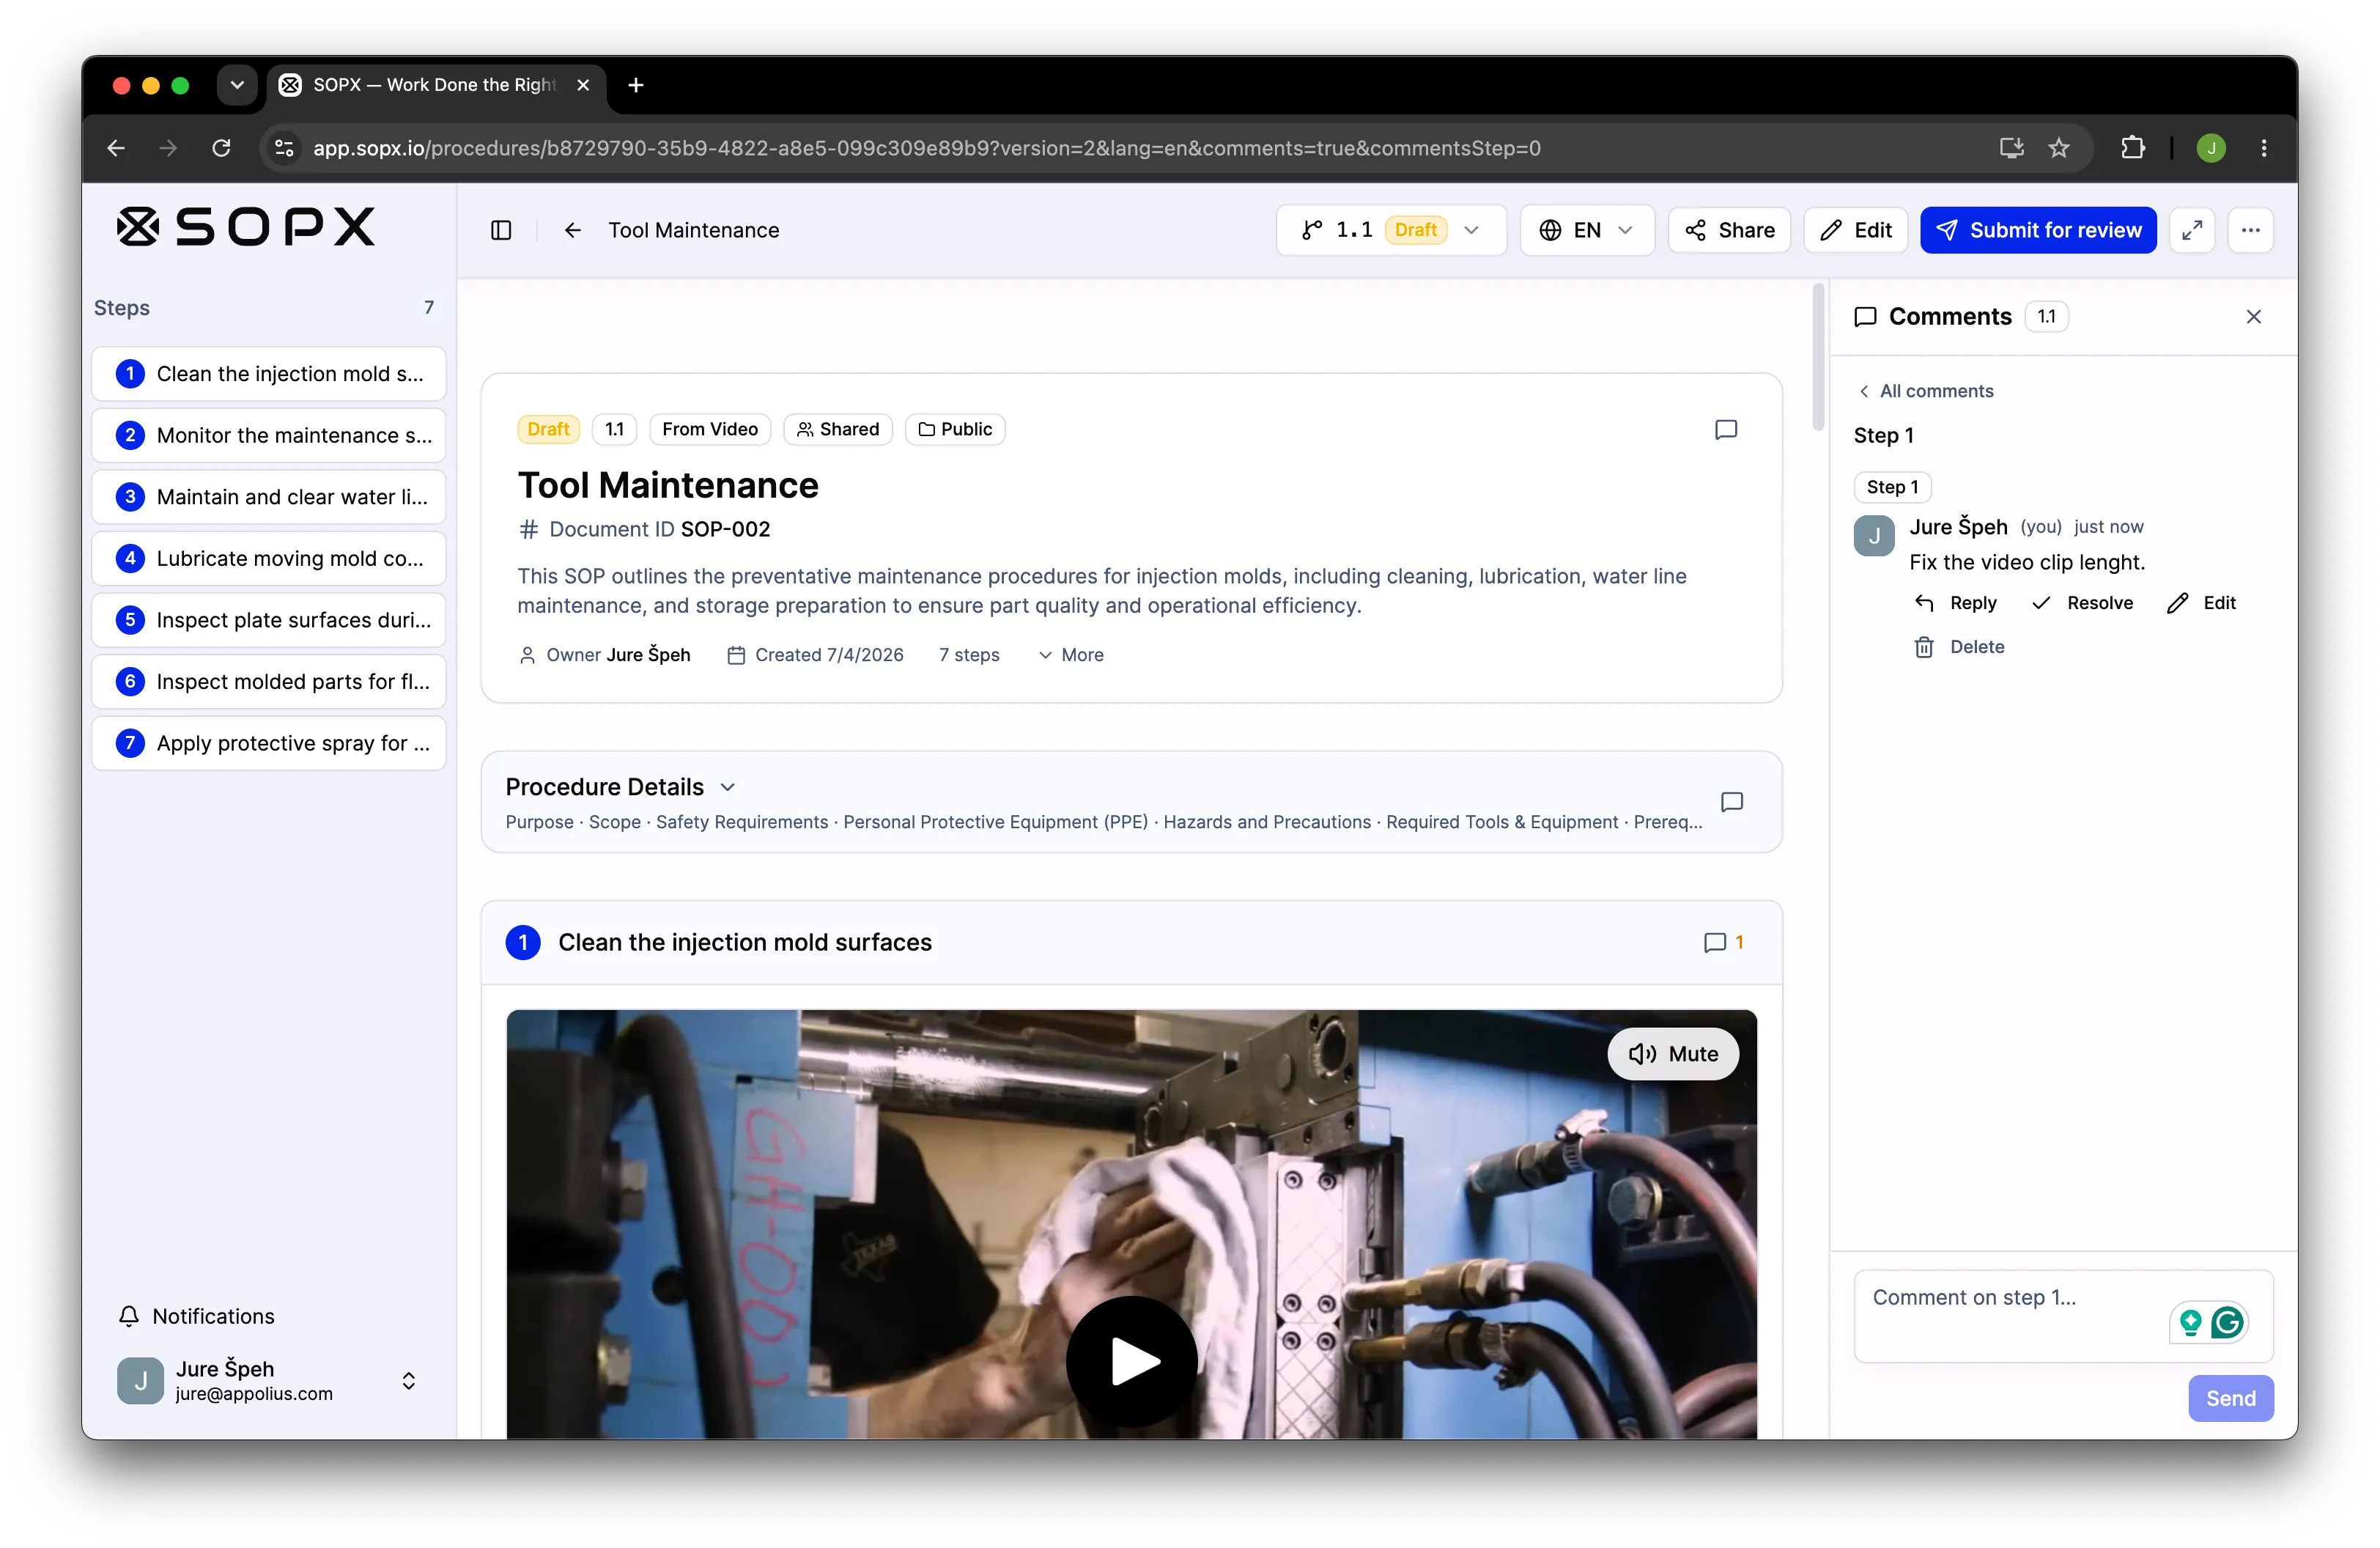Click the Edit button in top toolbar
Viewport: 2380px width, 1548px height.
coord(1855,230)
